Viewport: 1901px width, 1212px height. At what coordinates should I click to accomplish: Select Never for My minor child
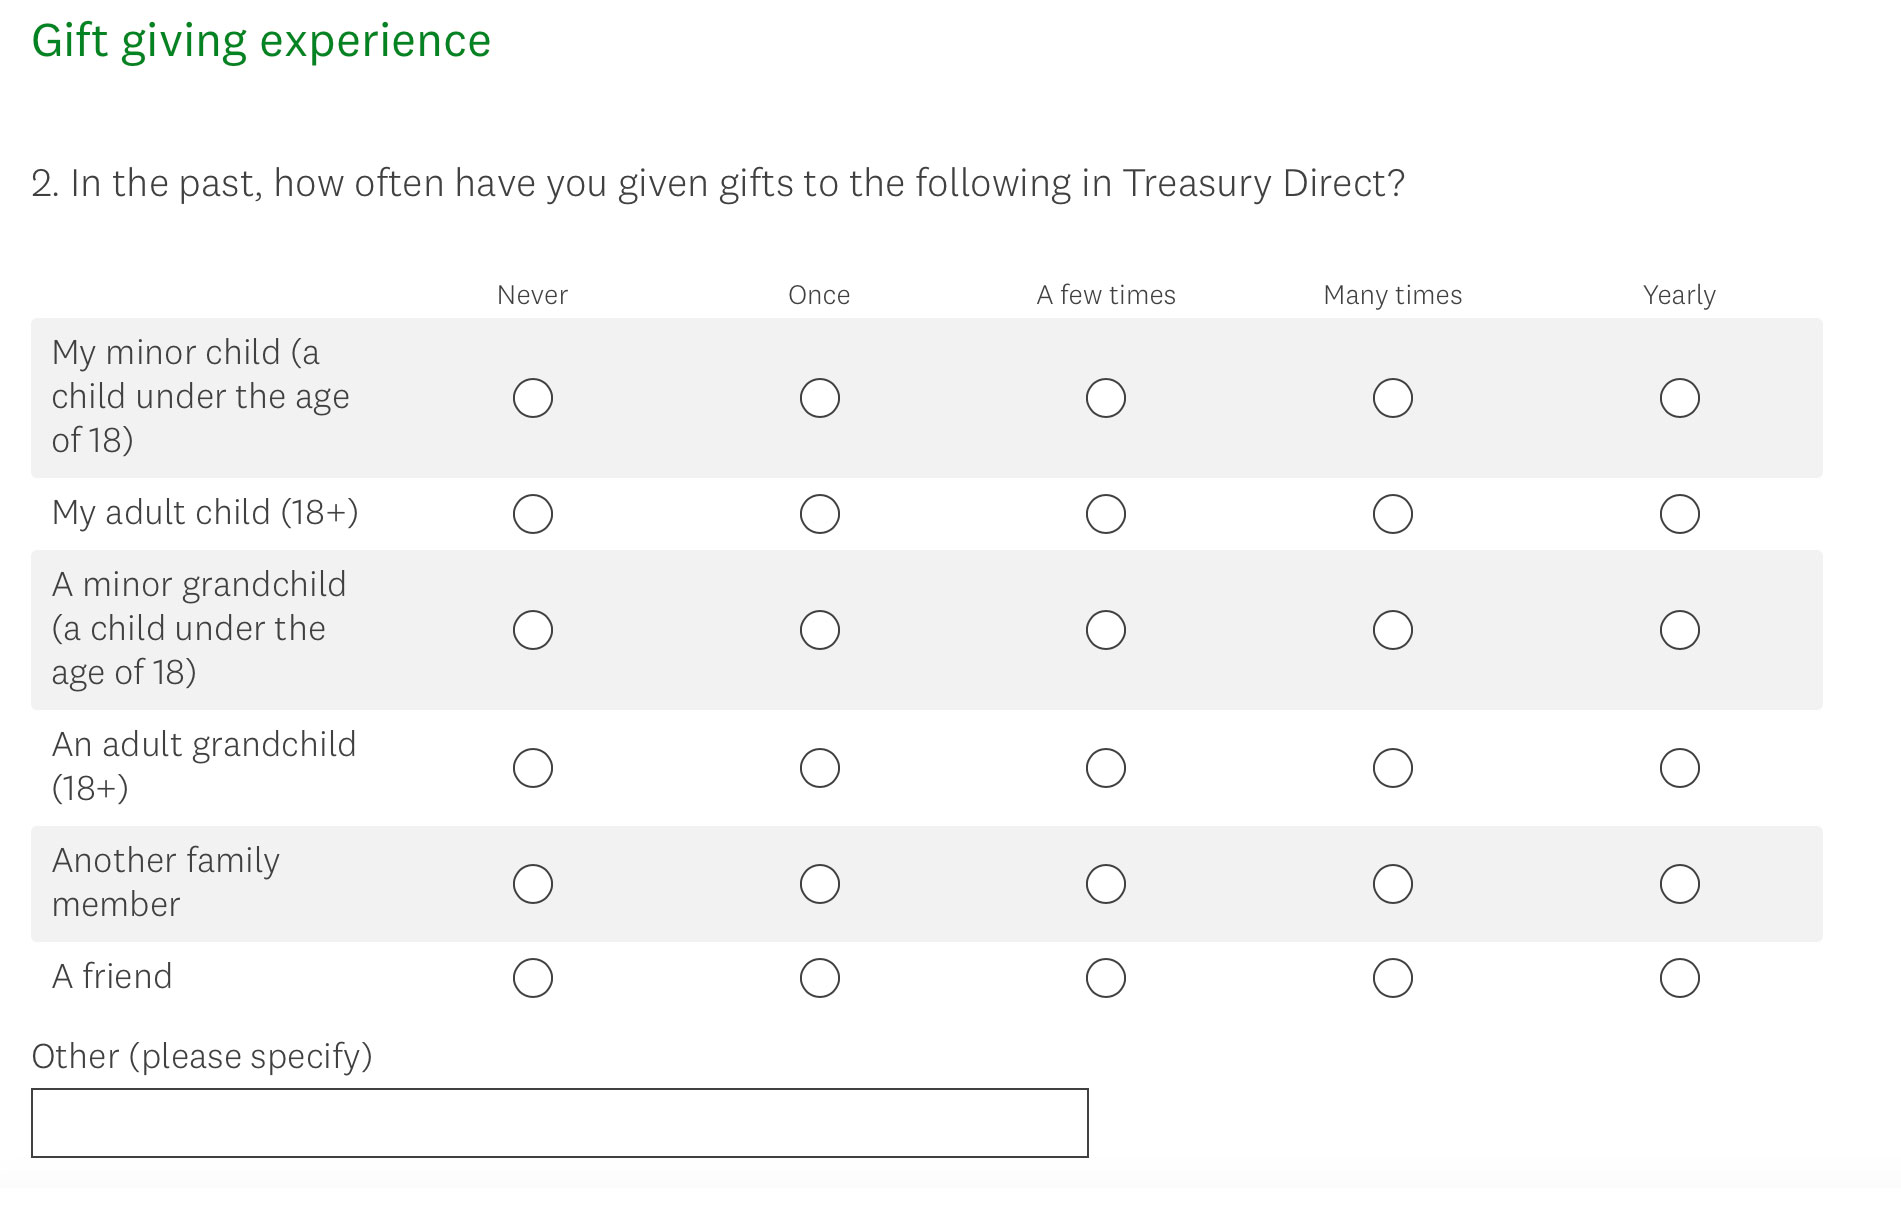pos(532,398)
